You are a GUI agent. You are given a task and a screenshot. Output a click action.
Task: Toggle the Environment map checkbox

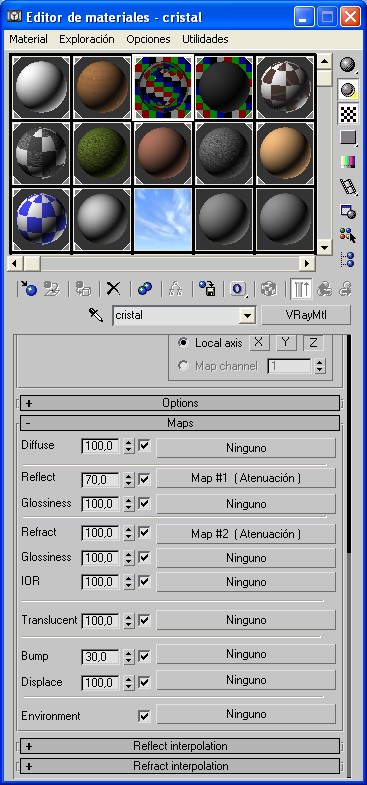click(x=144, y=716)
